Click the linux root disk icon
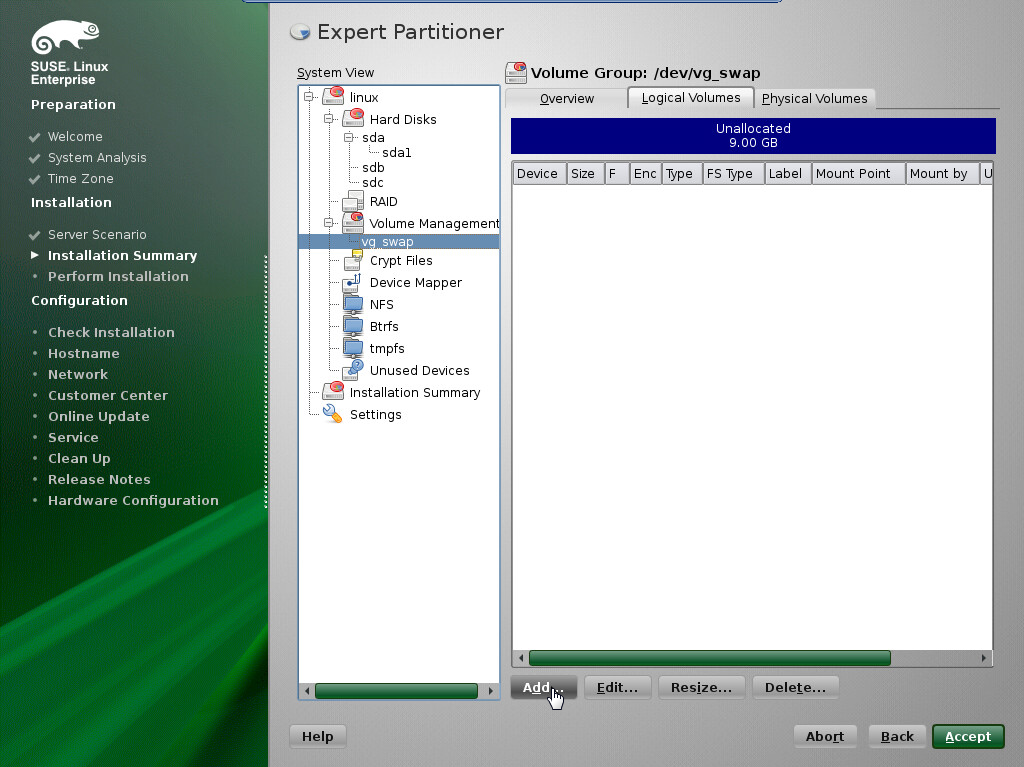Image resolution: width=1024 pixels, height=767 pixels. pos(333,96)
